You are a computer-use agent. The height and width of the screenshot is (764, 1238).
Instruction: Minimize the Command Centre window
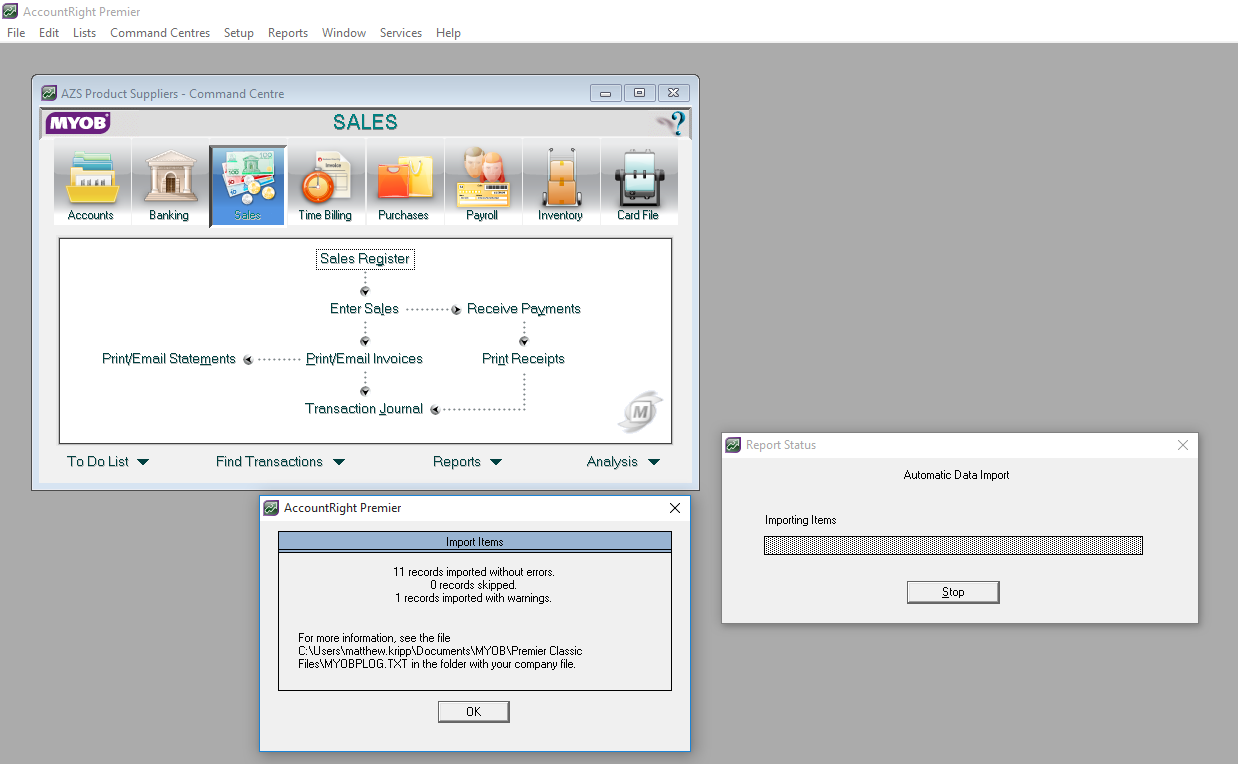point(605,93)
